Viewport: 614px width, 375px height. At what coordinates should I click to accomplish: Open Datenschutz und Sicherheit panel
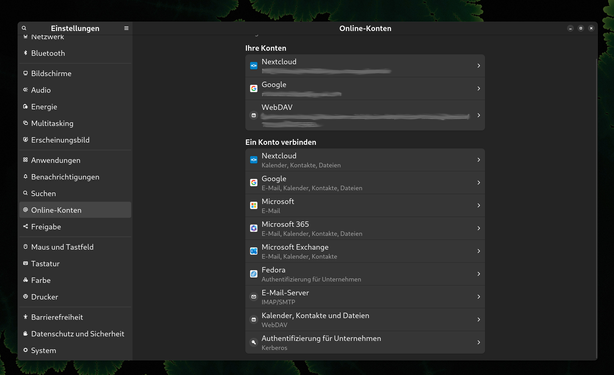click(75, 334)
